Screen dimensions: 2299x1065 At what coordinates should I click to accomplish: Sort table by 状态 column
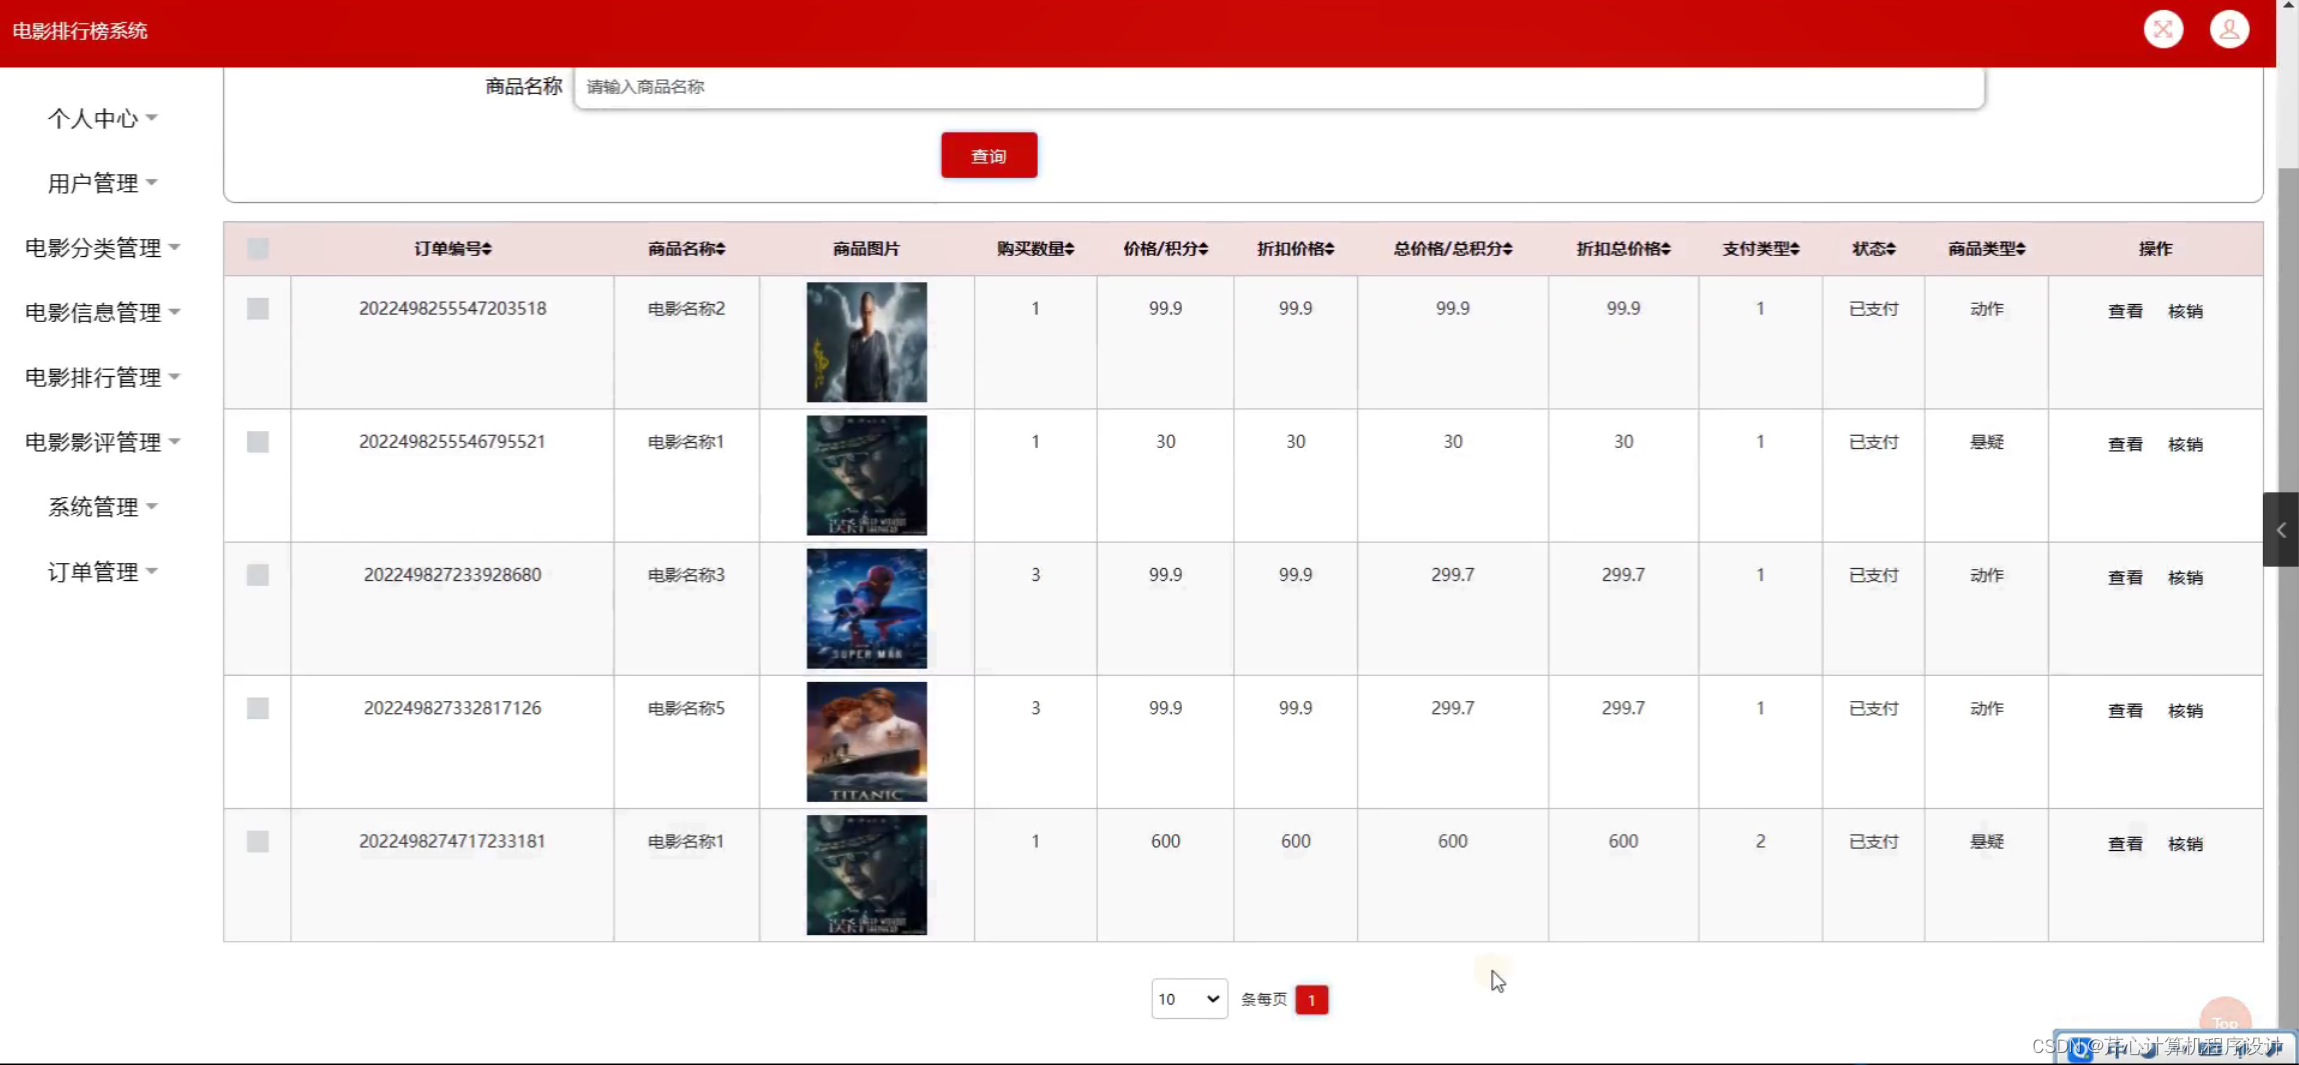(x=1872, y=249)
